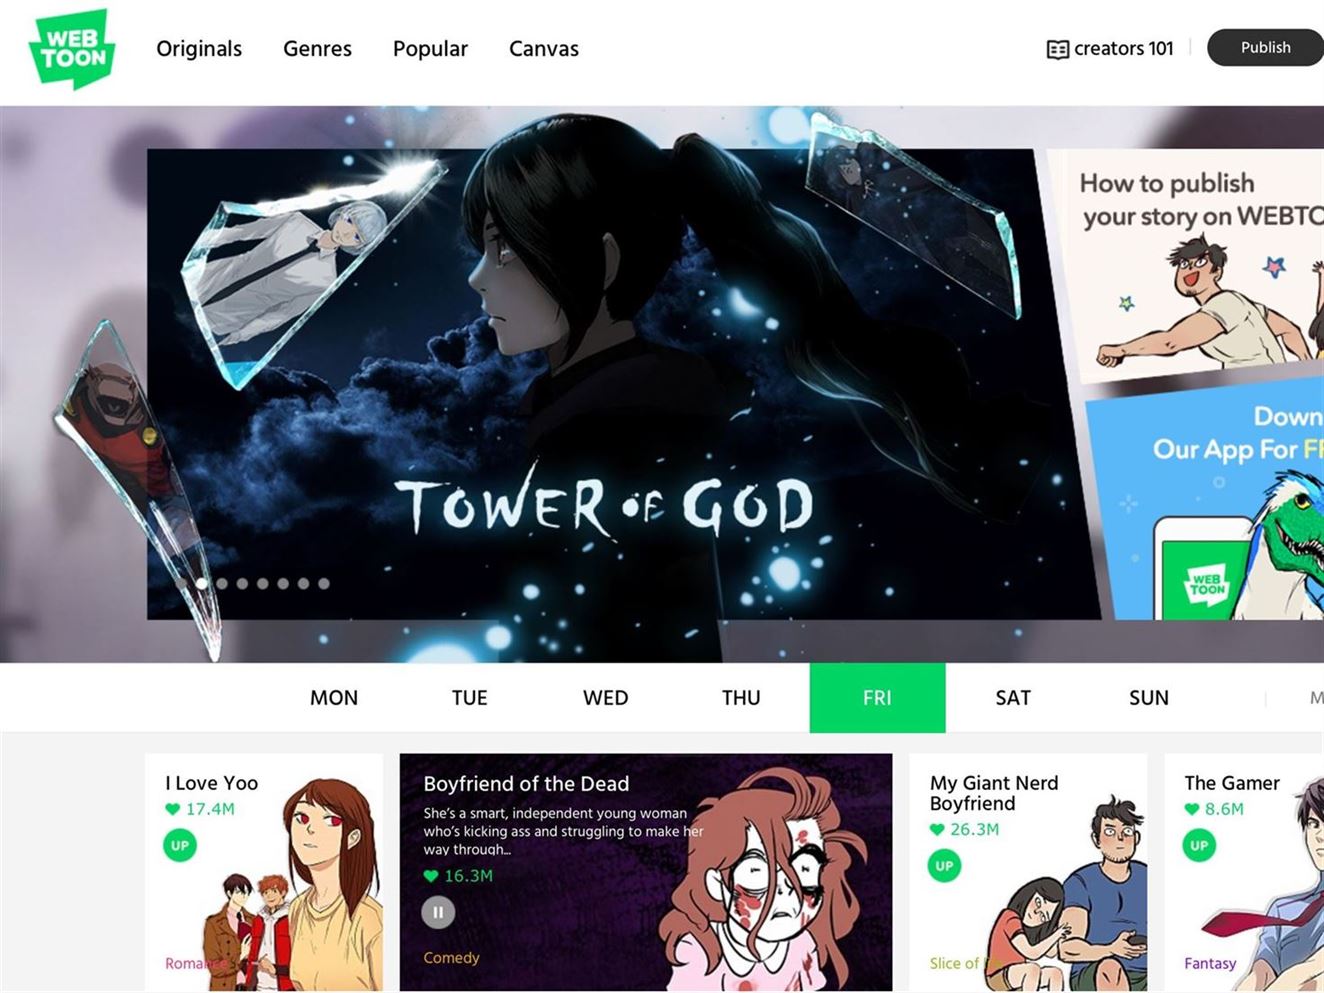Image resolution: width=1324 pixels, height=993 pixels.
Task: Click the Slice of life genre label
Action: 966,964
